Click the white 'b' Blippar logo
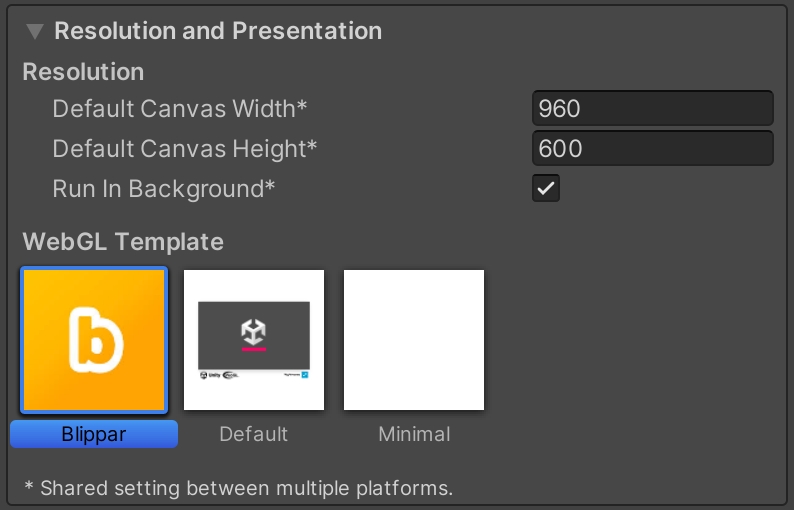Image resolution: width=794 pixels, height=510 pixels. [x=93, y=340]
